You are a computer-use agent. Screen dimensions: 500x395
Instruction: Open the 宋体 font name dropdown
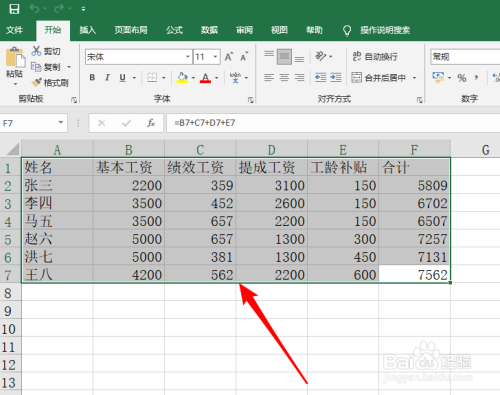[x=188, y=57]
